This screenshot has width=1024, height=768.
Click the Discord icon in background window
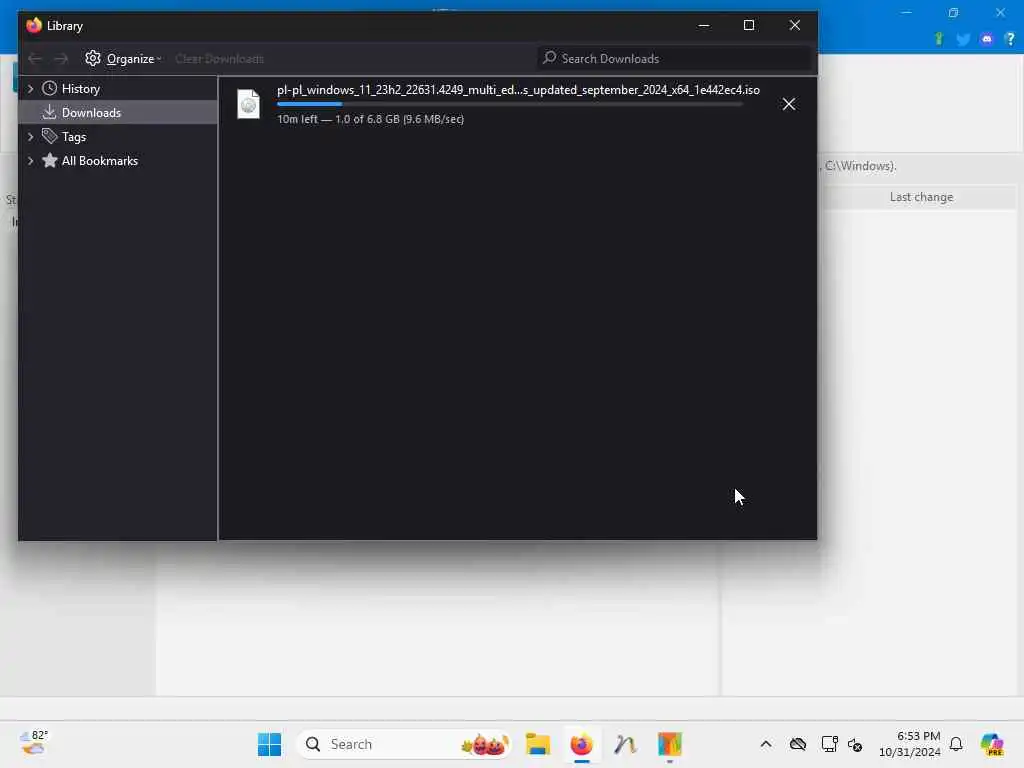point(986,39)
